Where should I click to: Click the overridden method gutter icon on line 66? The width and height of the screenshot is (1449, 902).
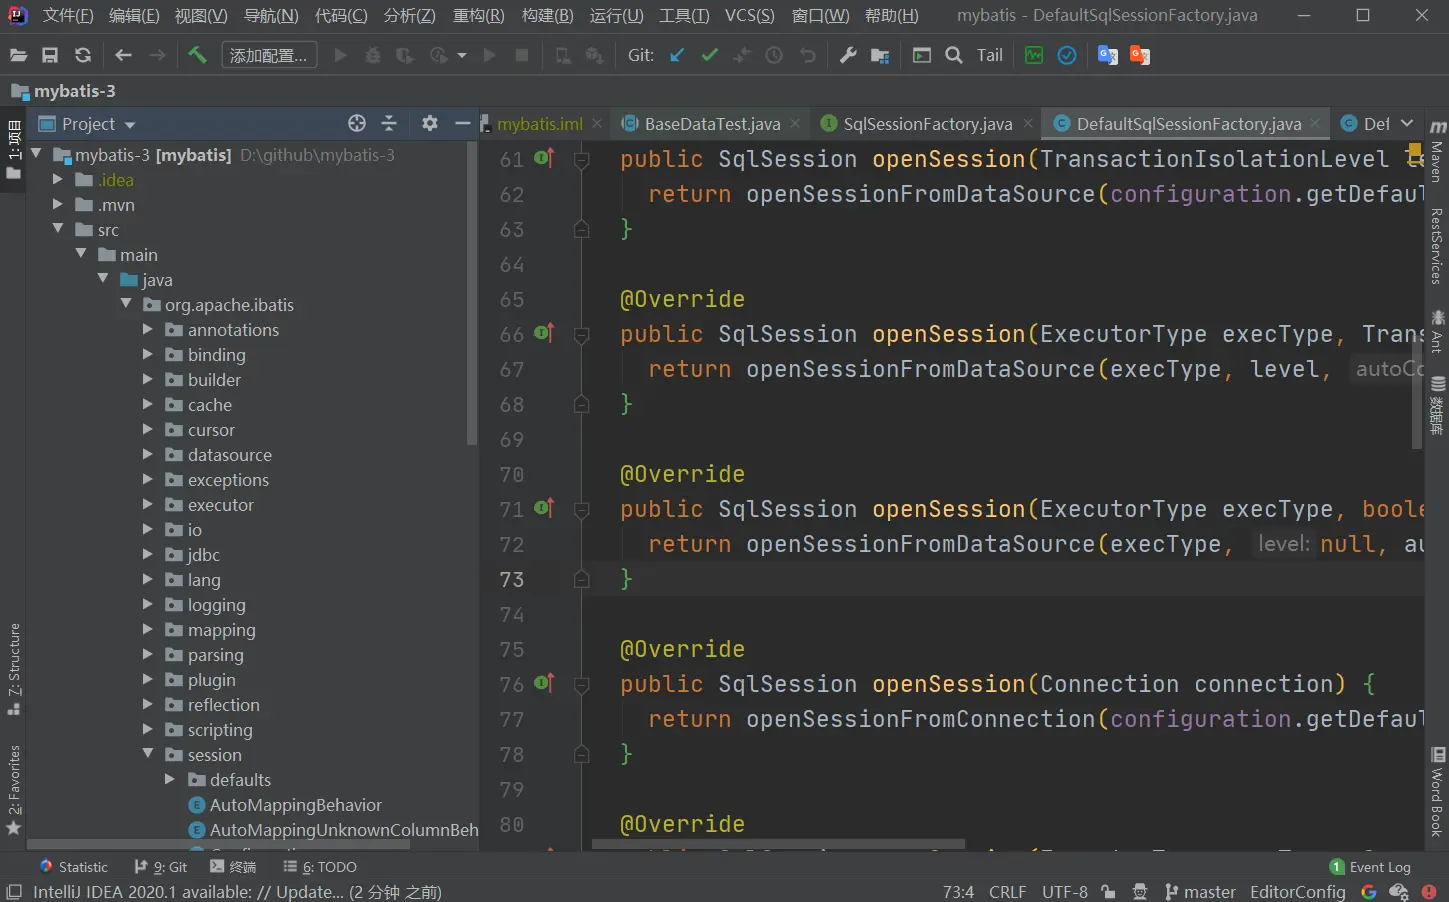point(543,333)
